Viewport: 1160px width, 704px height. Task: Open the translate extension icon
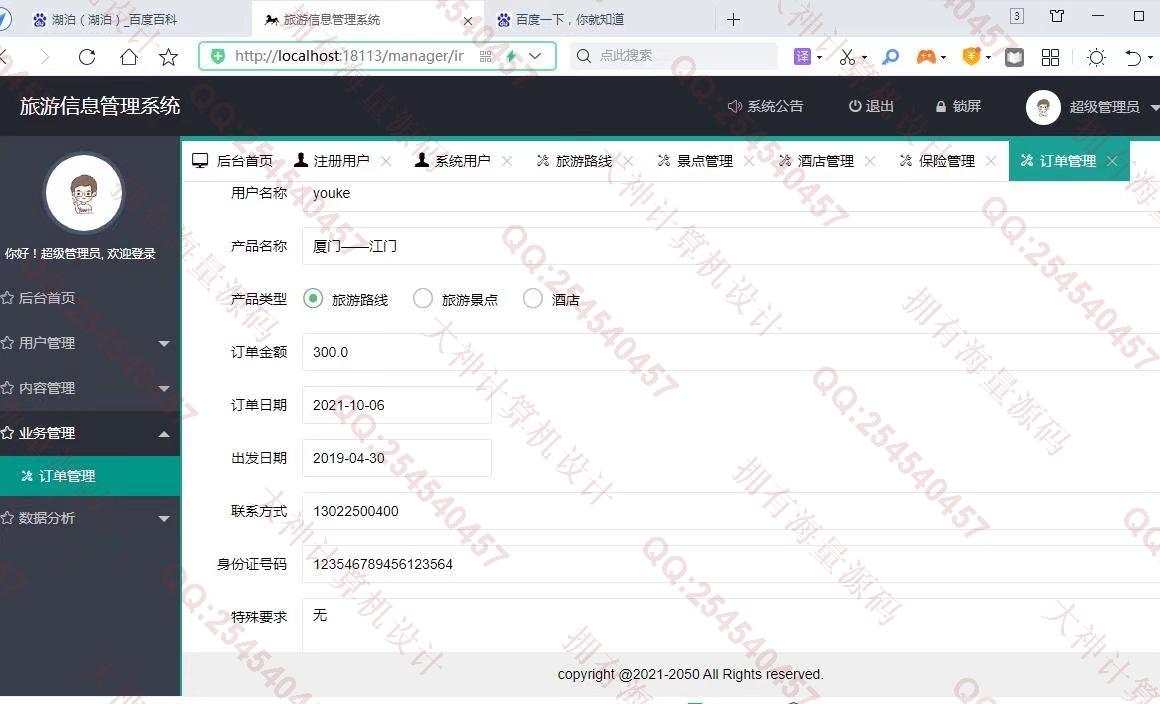point(803,57)
